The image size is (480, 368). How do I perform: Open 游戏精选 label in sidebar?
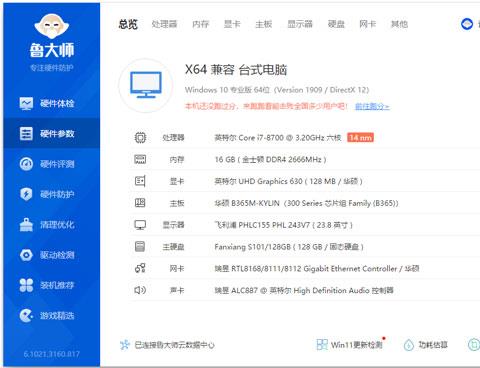pyautogui.click(x=57, y=316)
